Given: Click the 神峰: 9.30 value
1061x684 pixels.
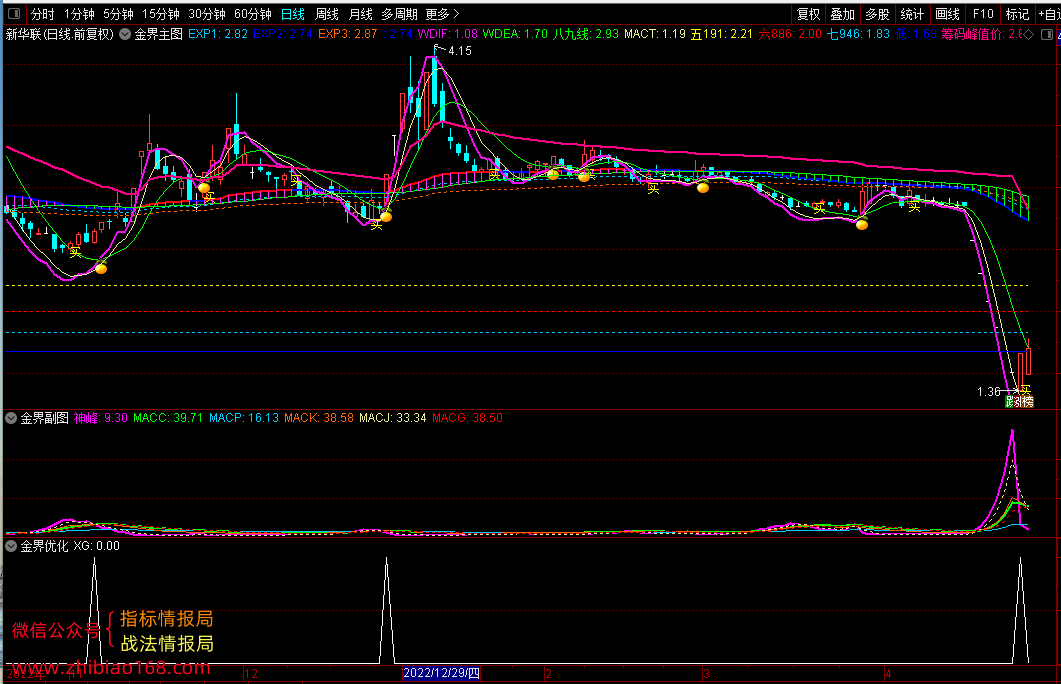Looking at the screenshot, I should coord(100,418).
